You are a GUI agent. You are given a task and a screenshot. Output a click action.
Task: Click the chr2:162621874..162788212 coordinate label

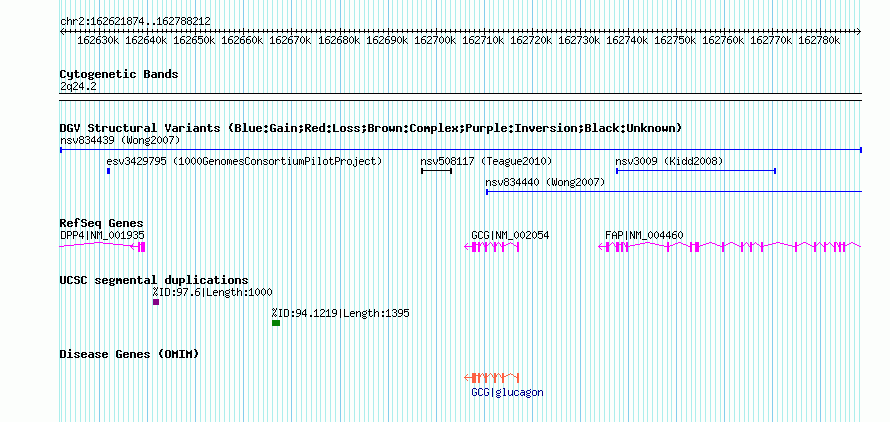(x=135, y=22)
